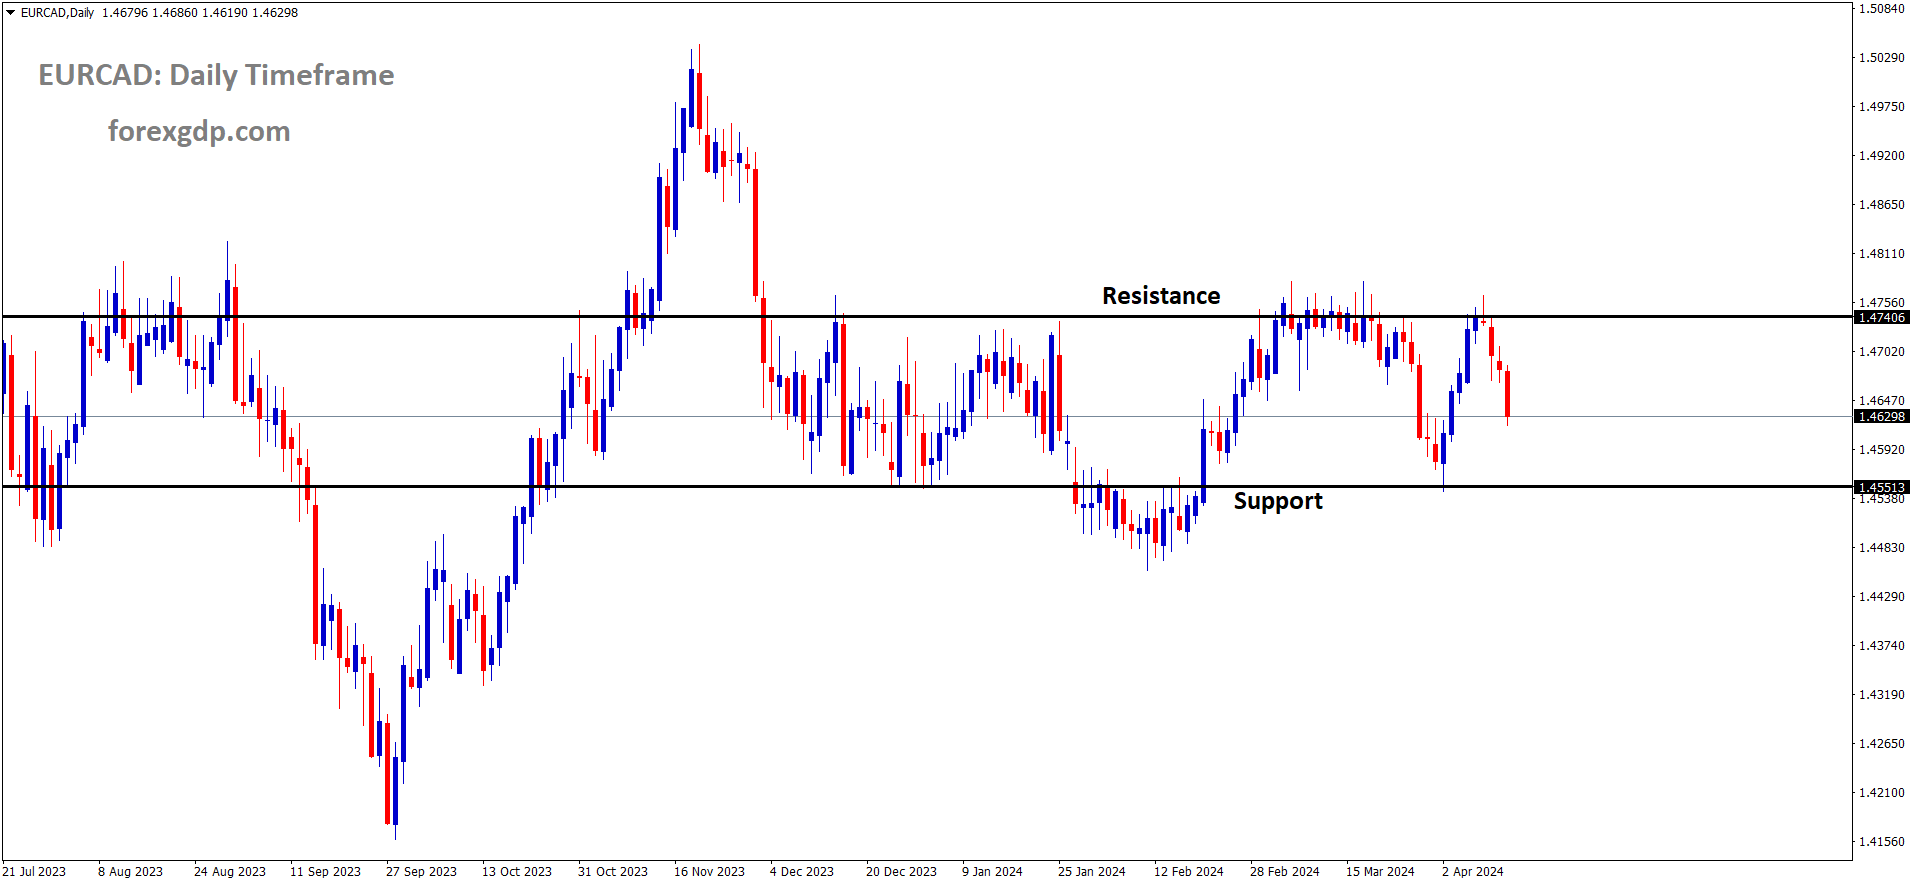Viewport: 1916px width, 884px height.
Task: Click date label 31 Oct 2023
Action: [613, 872]
